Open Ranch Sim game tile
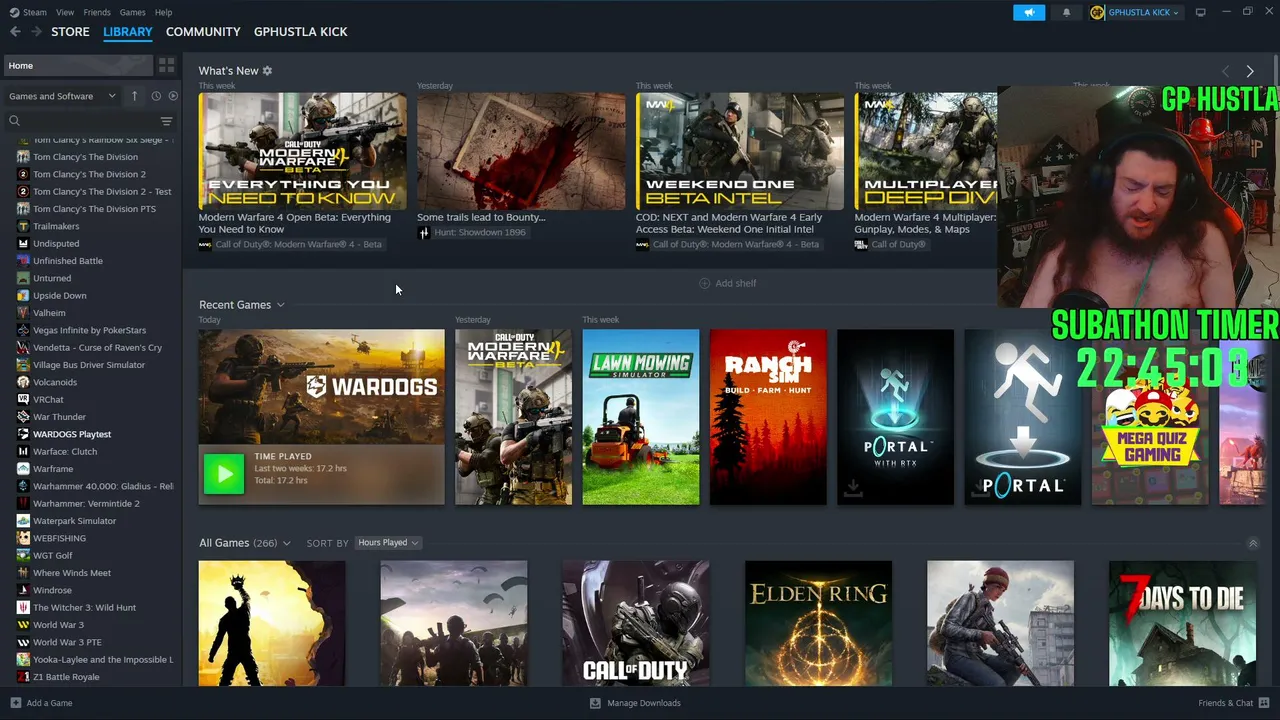The height and width of the screenshot is (720, 1280). pos(768,417)
